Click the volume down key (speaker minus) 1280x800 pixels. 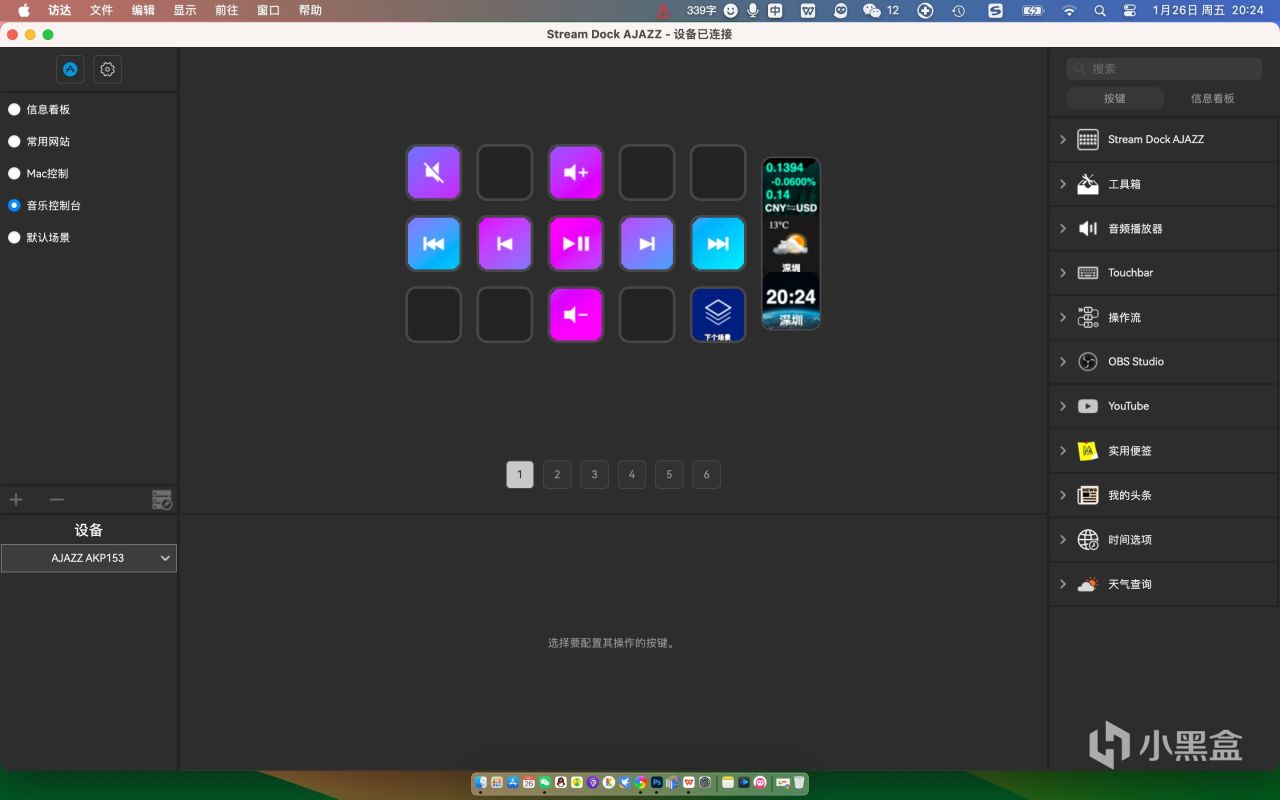(576, 314)
